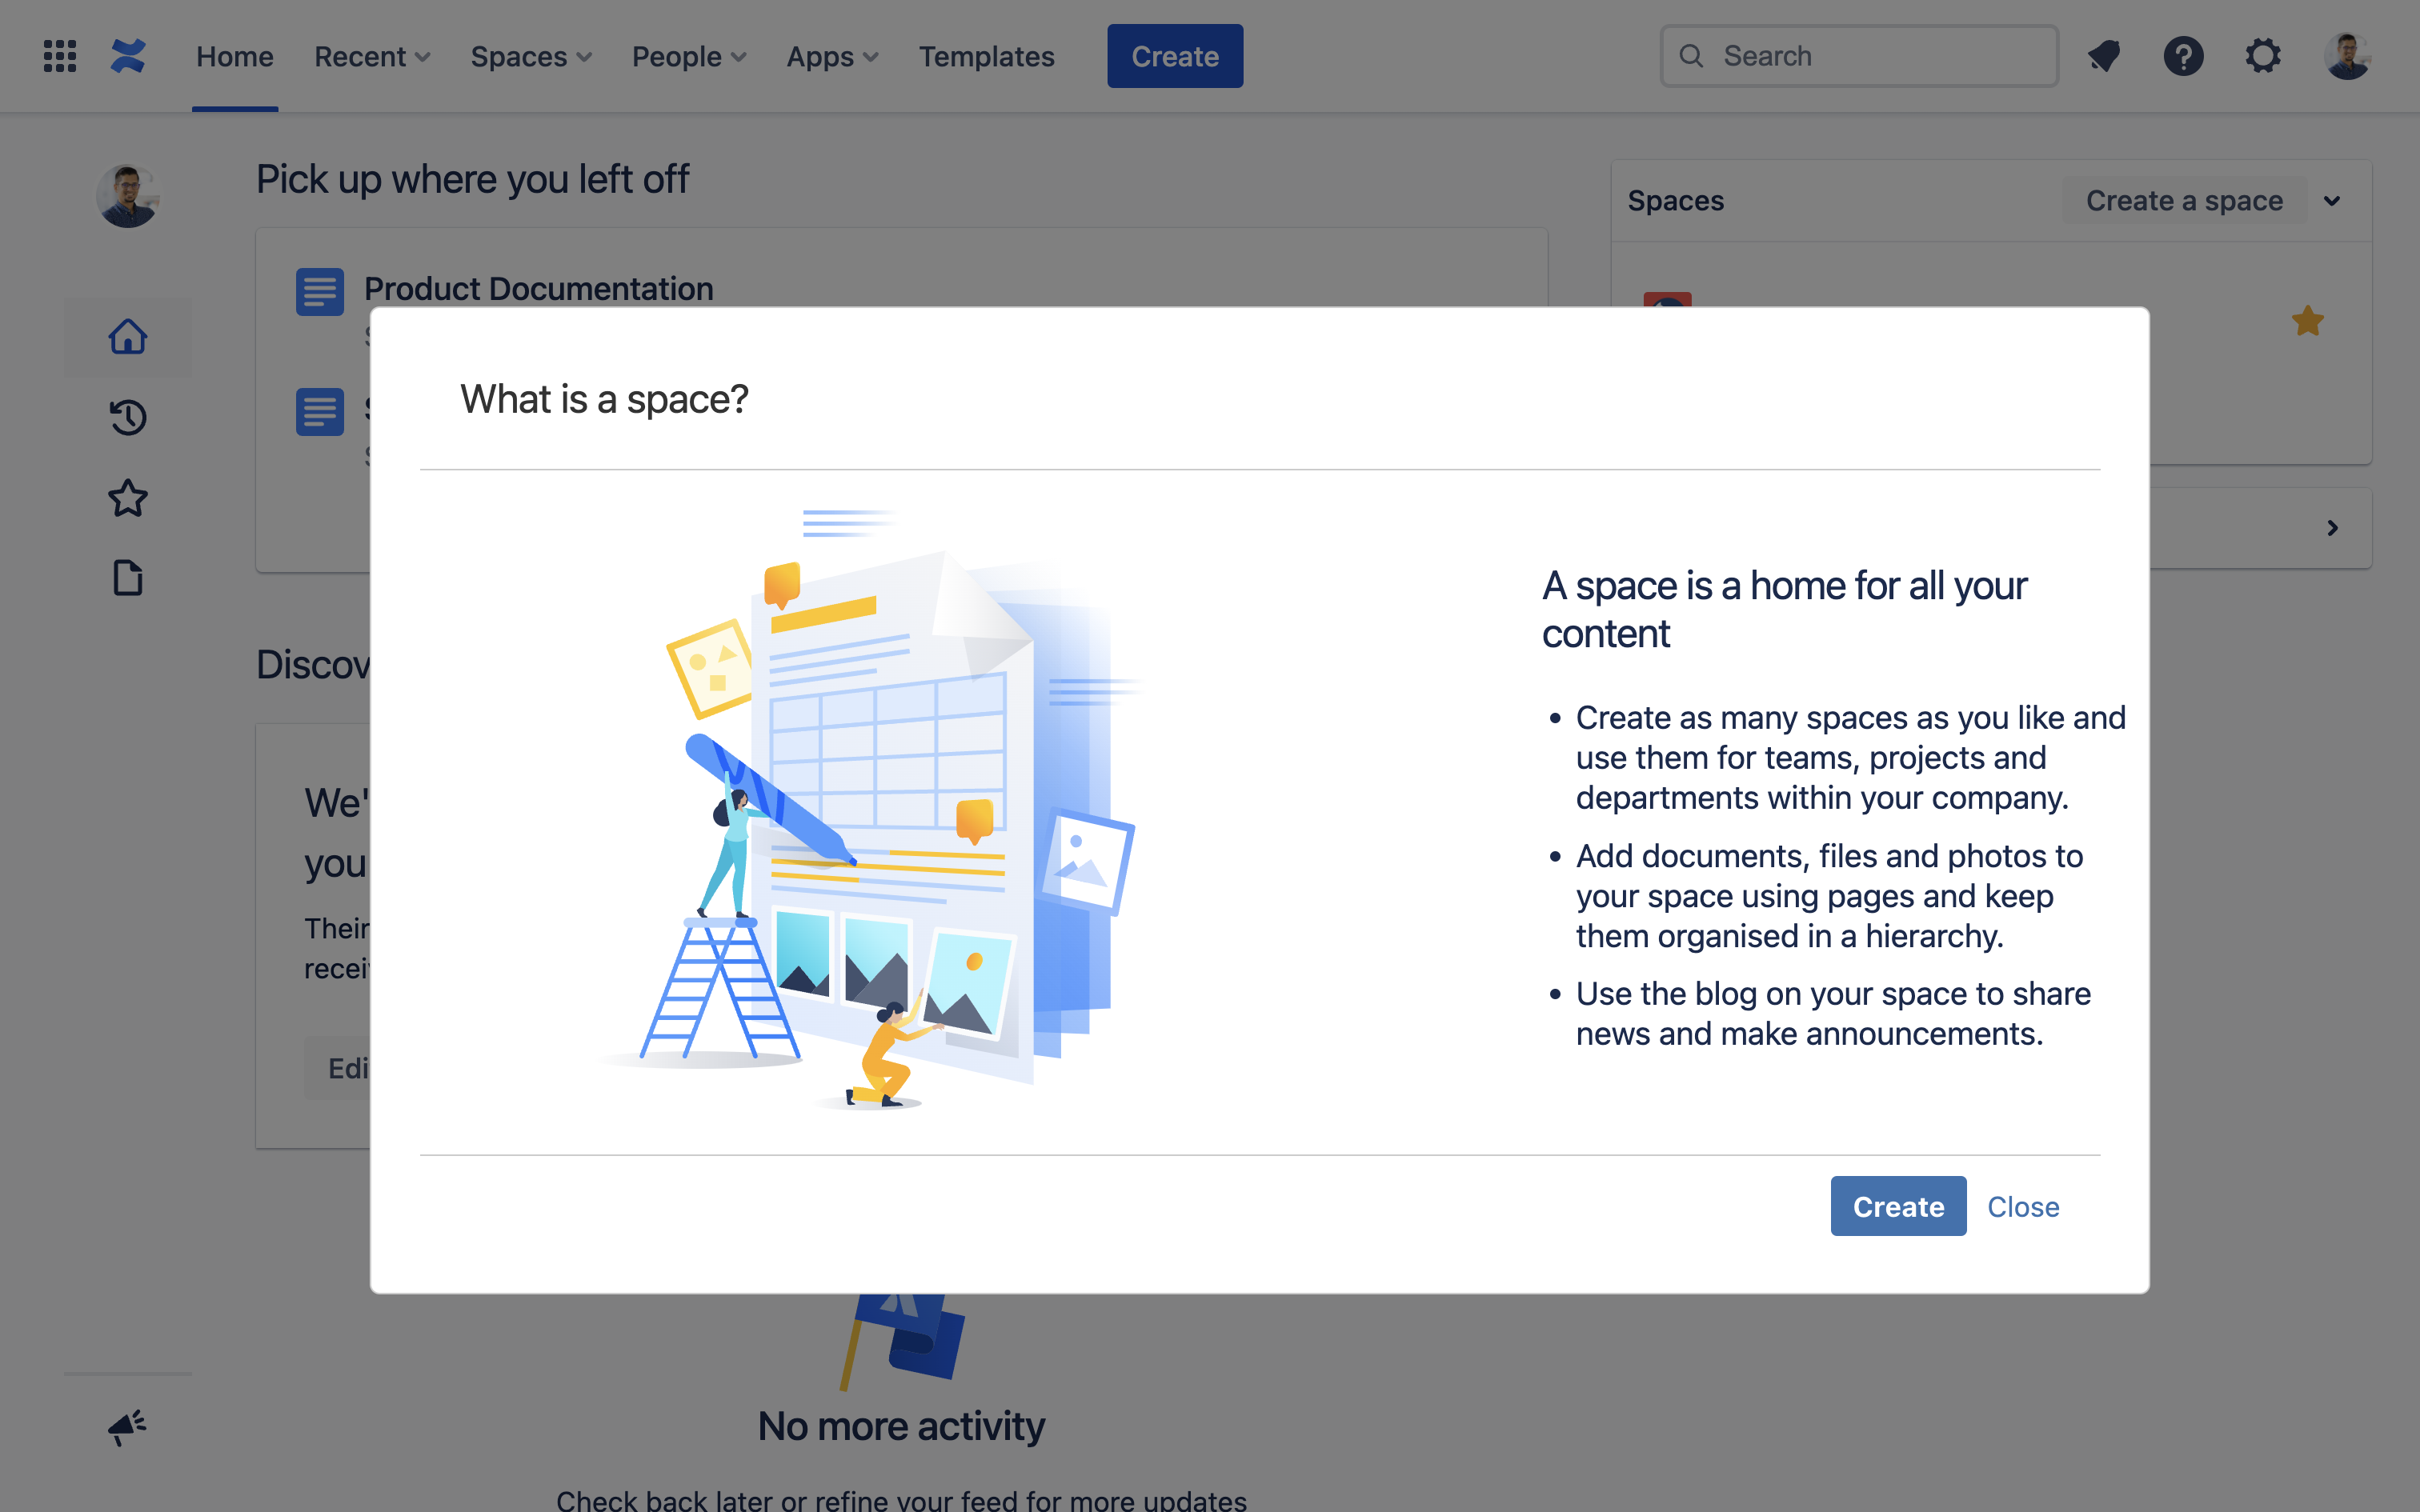This screenshot has height=1512, width=2420.
Task: Open the help question mark icon
Action: click(x=2183, y=56)
